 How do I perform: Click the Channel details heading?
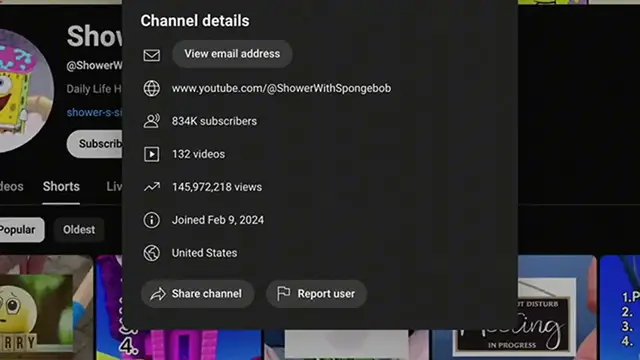(195, 21)
